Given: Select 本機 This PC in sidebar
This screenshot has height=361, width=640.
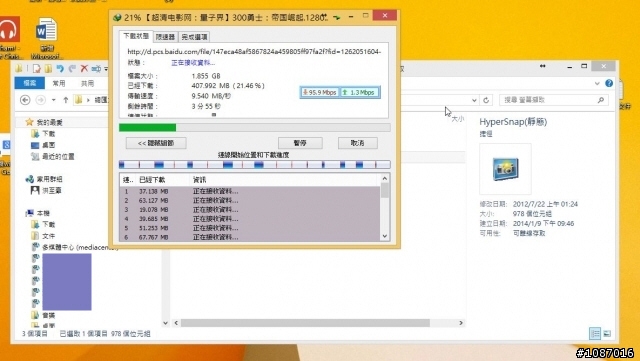Looking at the screenshot, I should [x=38, y=213].
